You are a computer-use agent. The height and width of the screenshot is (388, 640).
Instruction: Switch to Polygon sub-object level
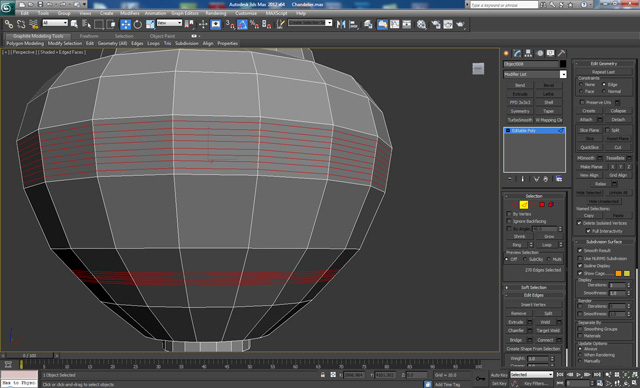[542, 204]
